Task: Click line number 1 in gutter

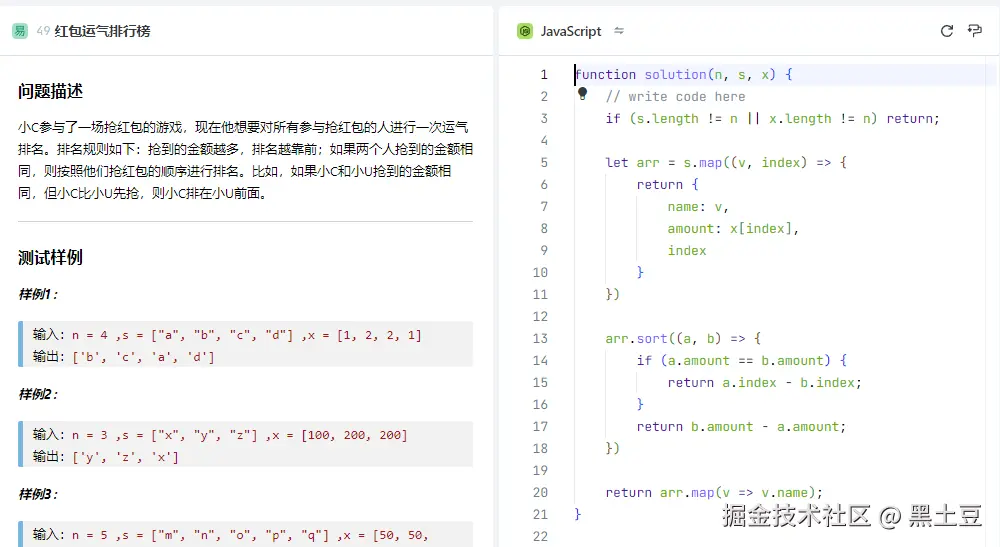Action: (x=544, y=75)
